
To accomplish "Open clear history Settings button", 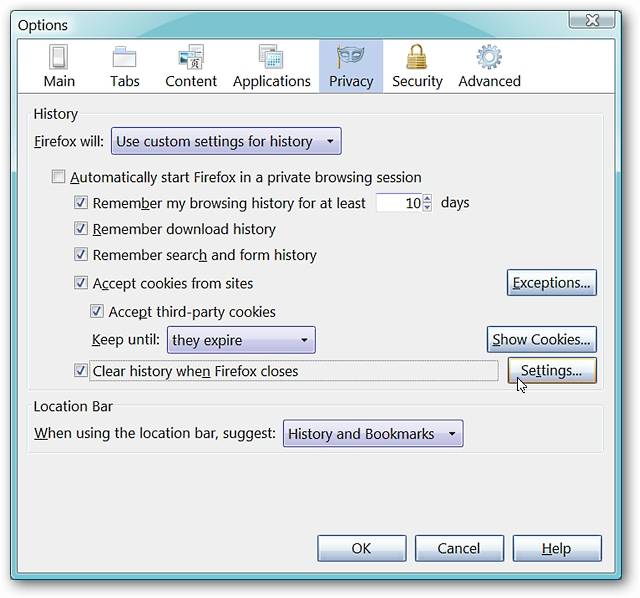I will [x=552, y=371].
